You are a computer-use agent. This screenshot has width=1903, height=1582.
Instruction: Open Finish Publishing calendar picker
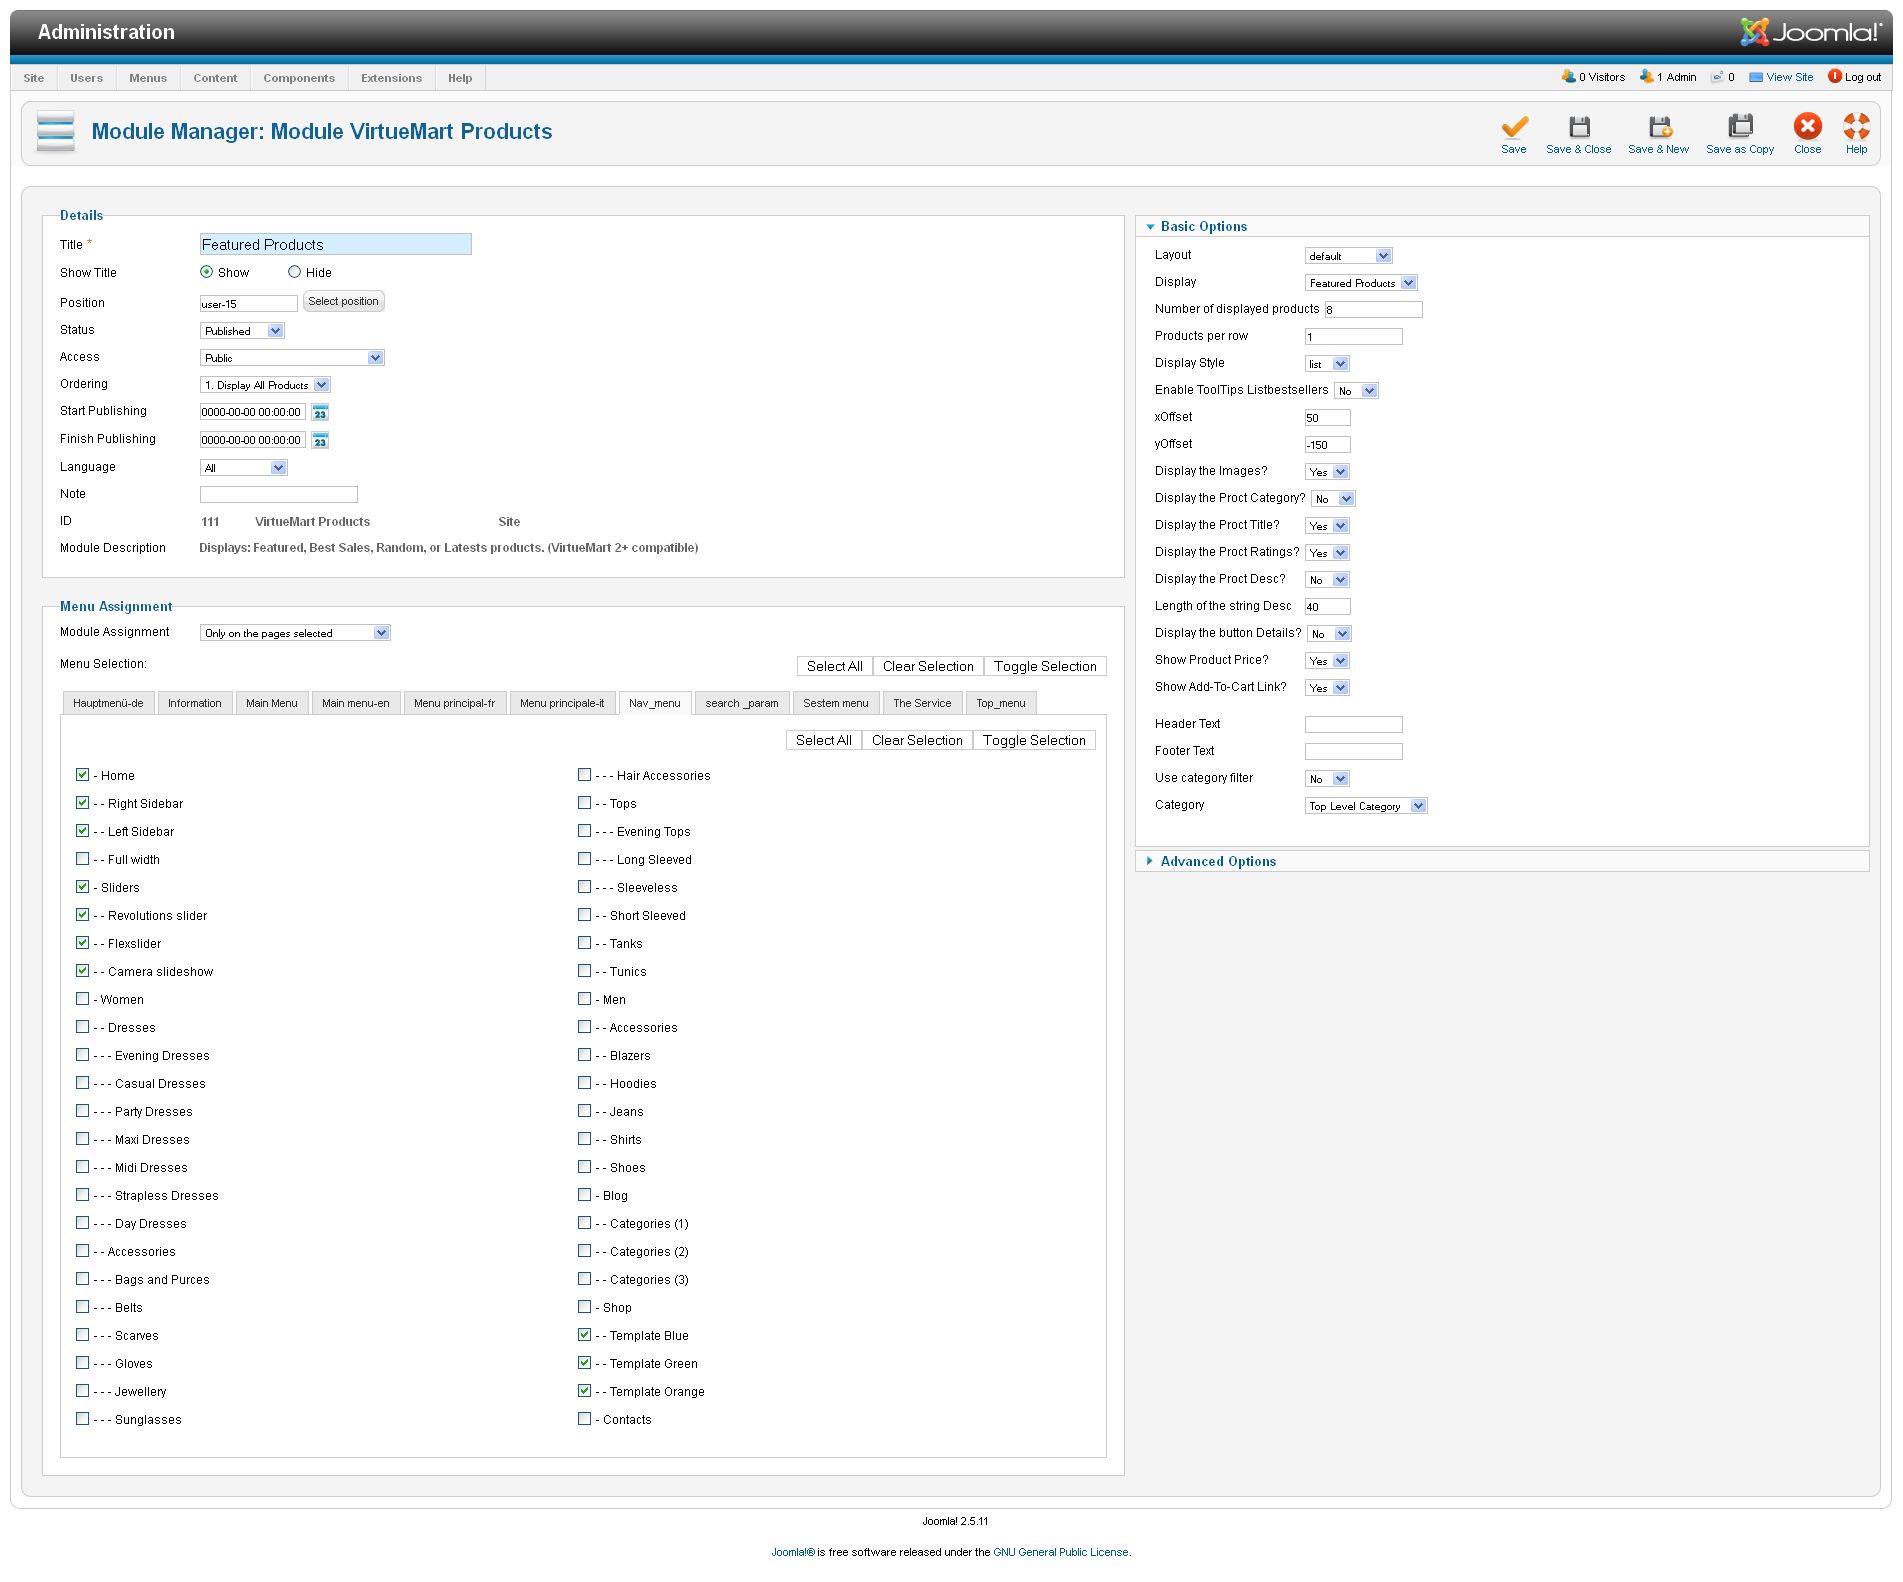tap(320, 440)
